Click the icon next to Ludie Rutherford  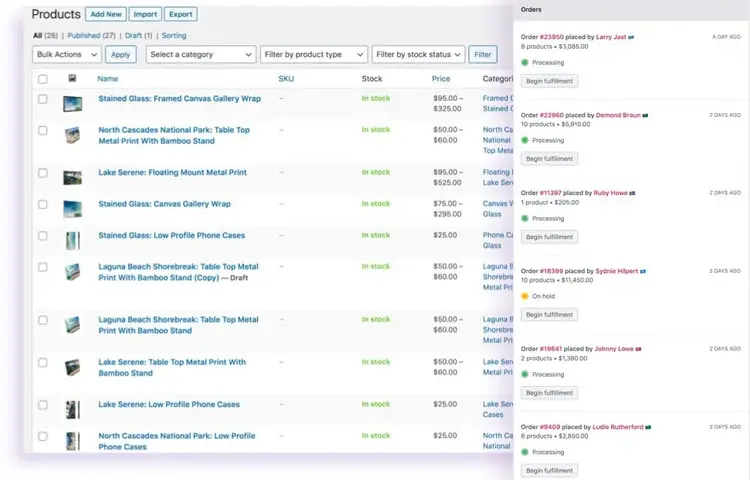pos(648,427)
